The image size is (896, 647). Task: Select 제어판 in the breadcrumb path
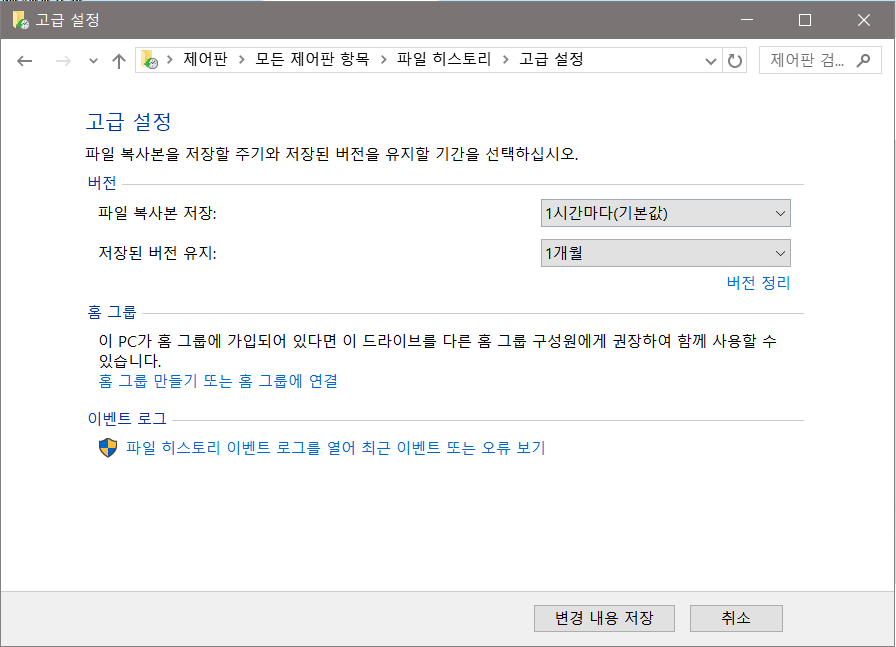[204, 60]
